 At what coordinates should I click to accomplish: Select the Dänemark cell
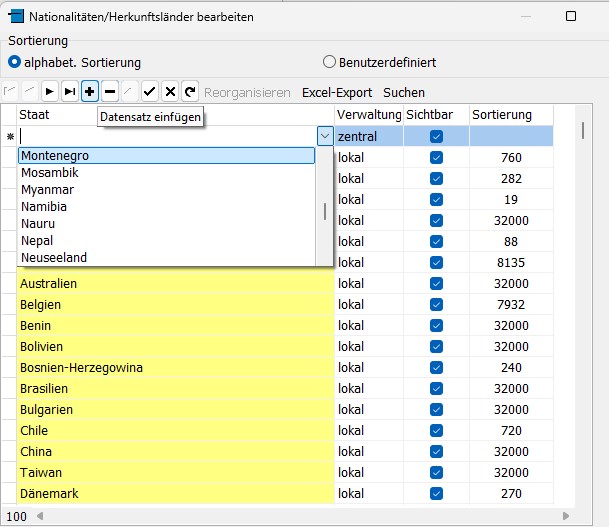pyautogui.click(x=176, y=494)
